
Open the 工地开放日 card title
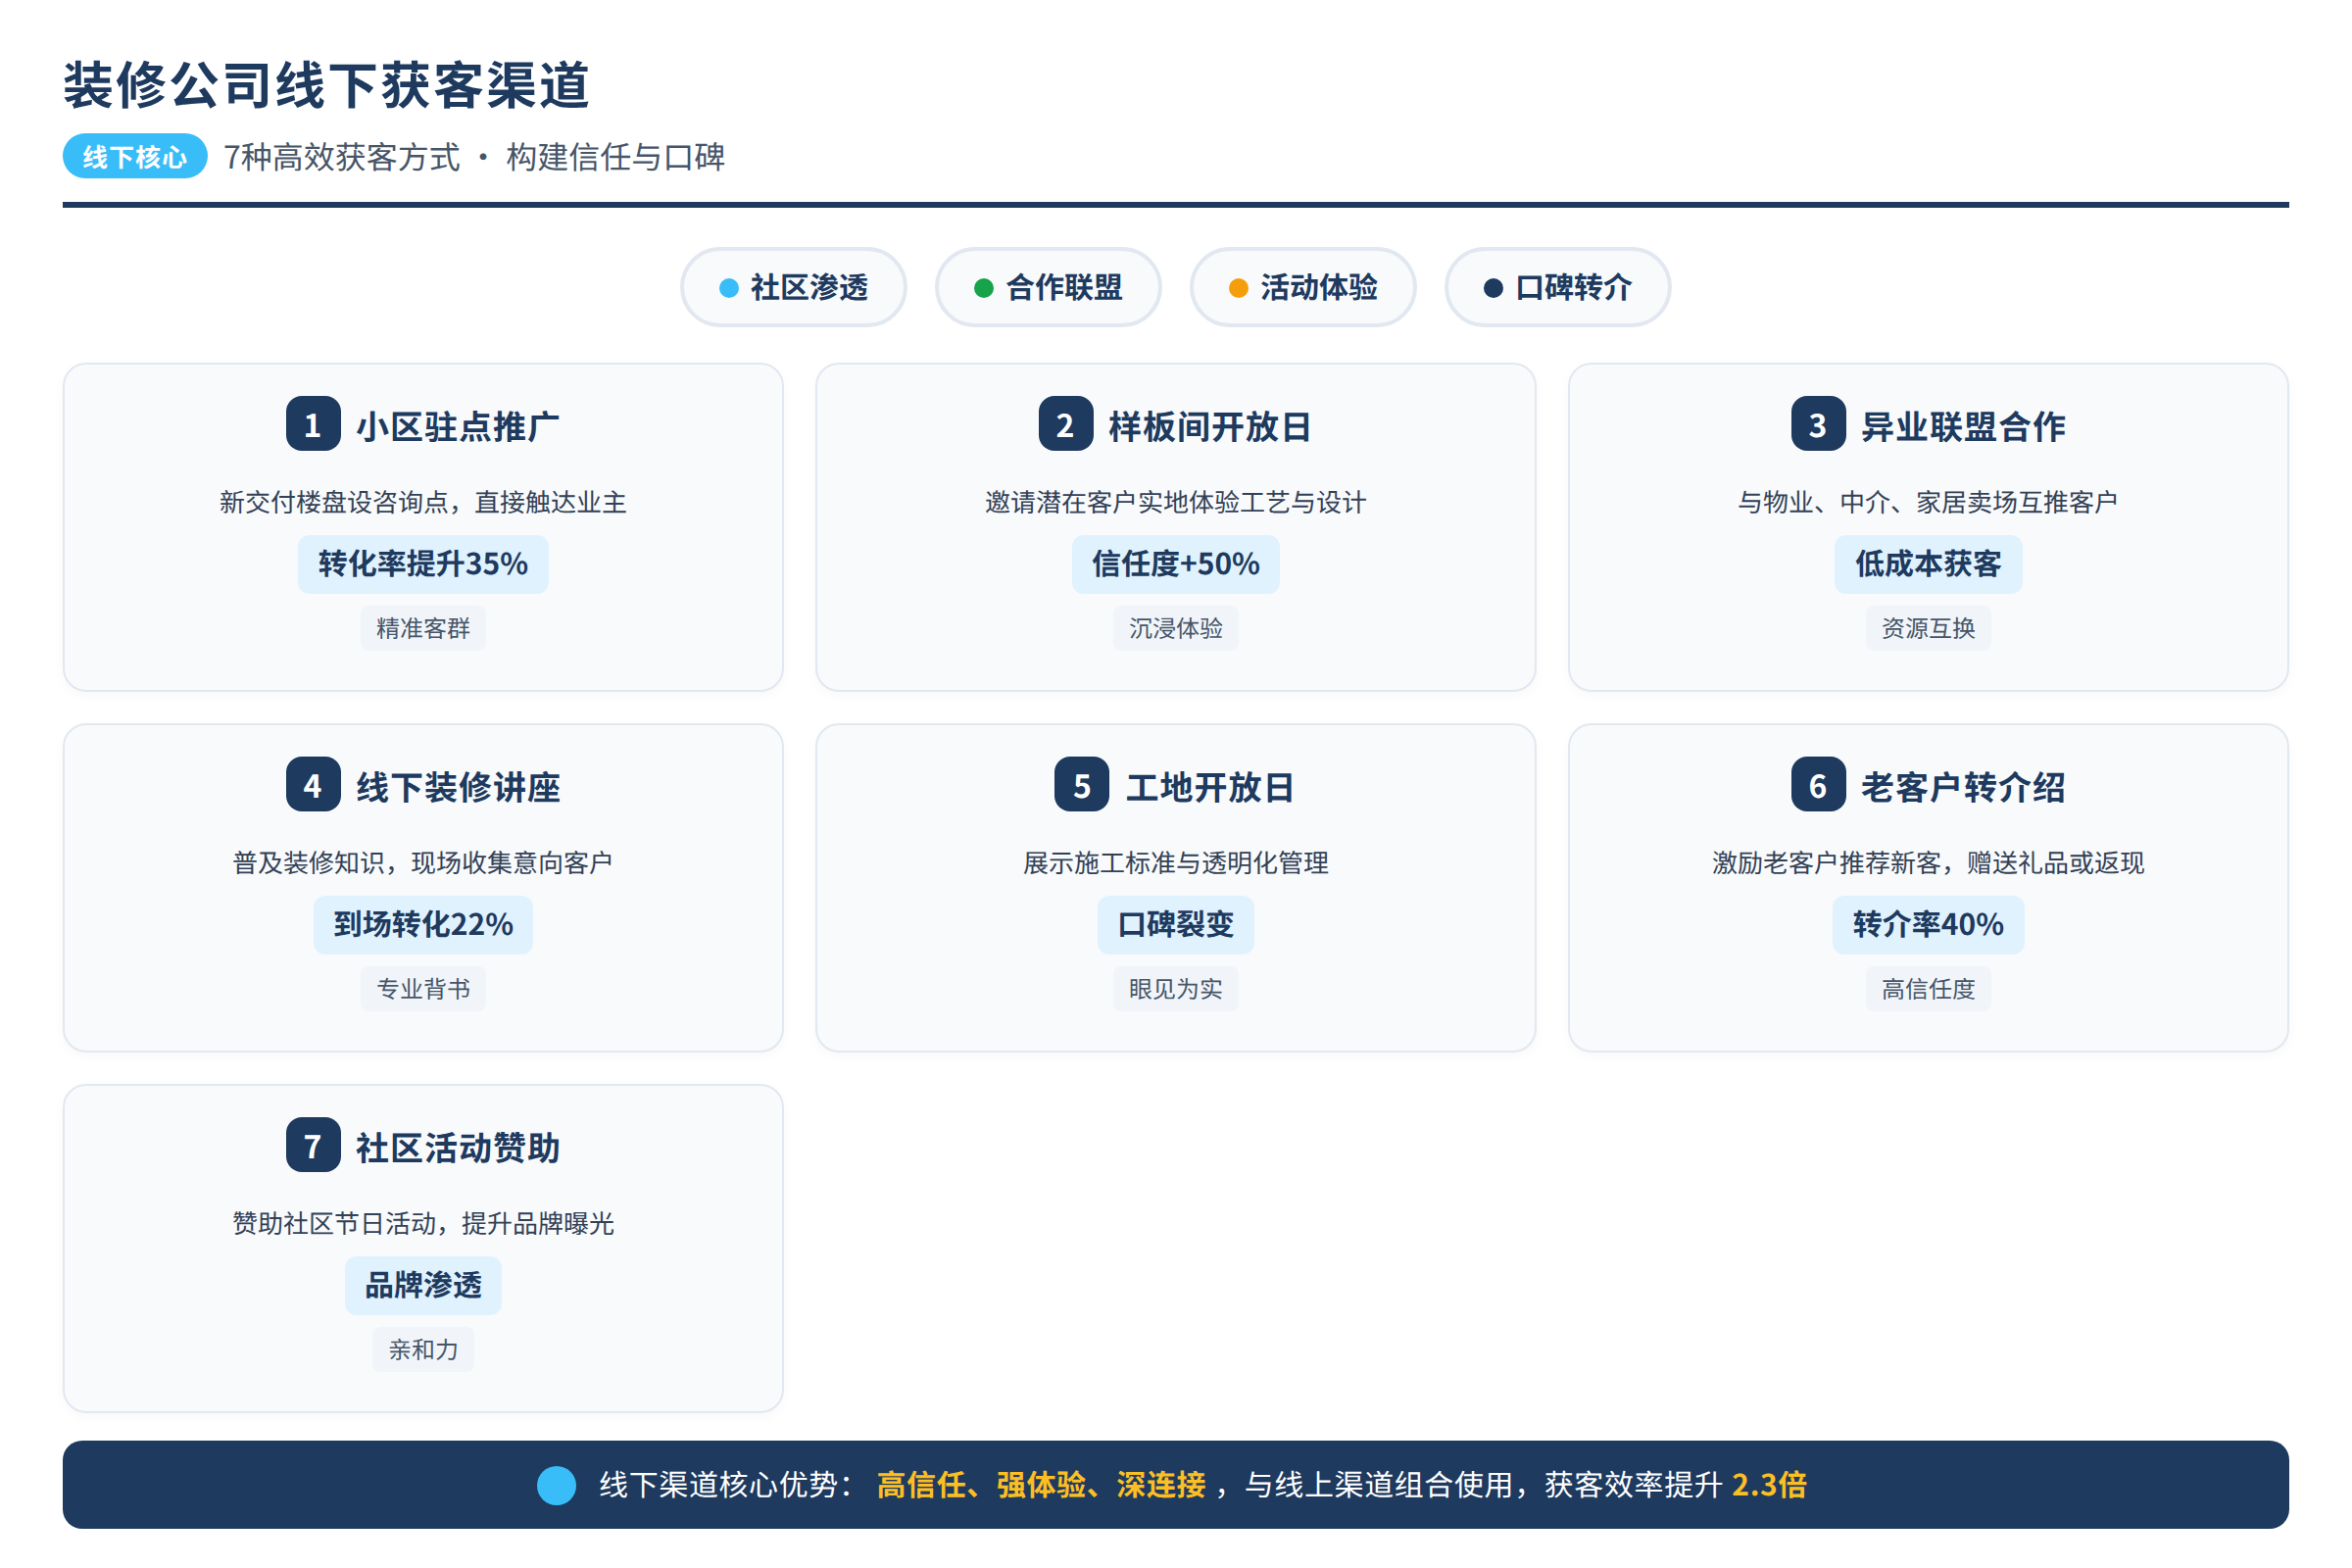[x=1210, y=788]
